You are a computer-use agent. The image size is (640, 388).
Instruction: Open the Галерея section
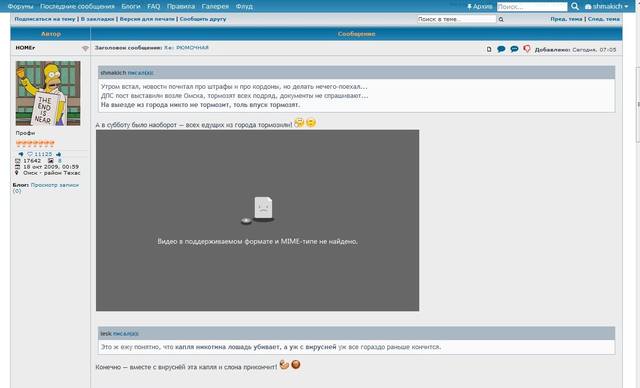point(215,7)
